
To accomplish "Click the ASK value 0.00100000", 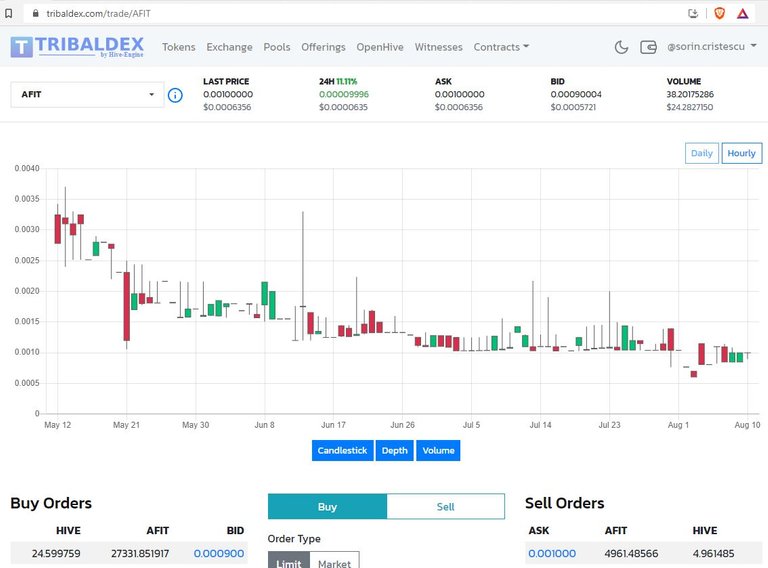I will point(459,95).
